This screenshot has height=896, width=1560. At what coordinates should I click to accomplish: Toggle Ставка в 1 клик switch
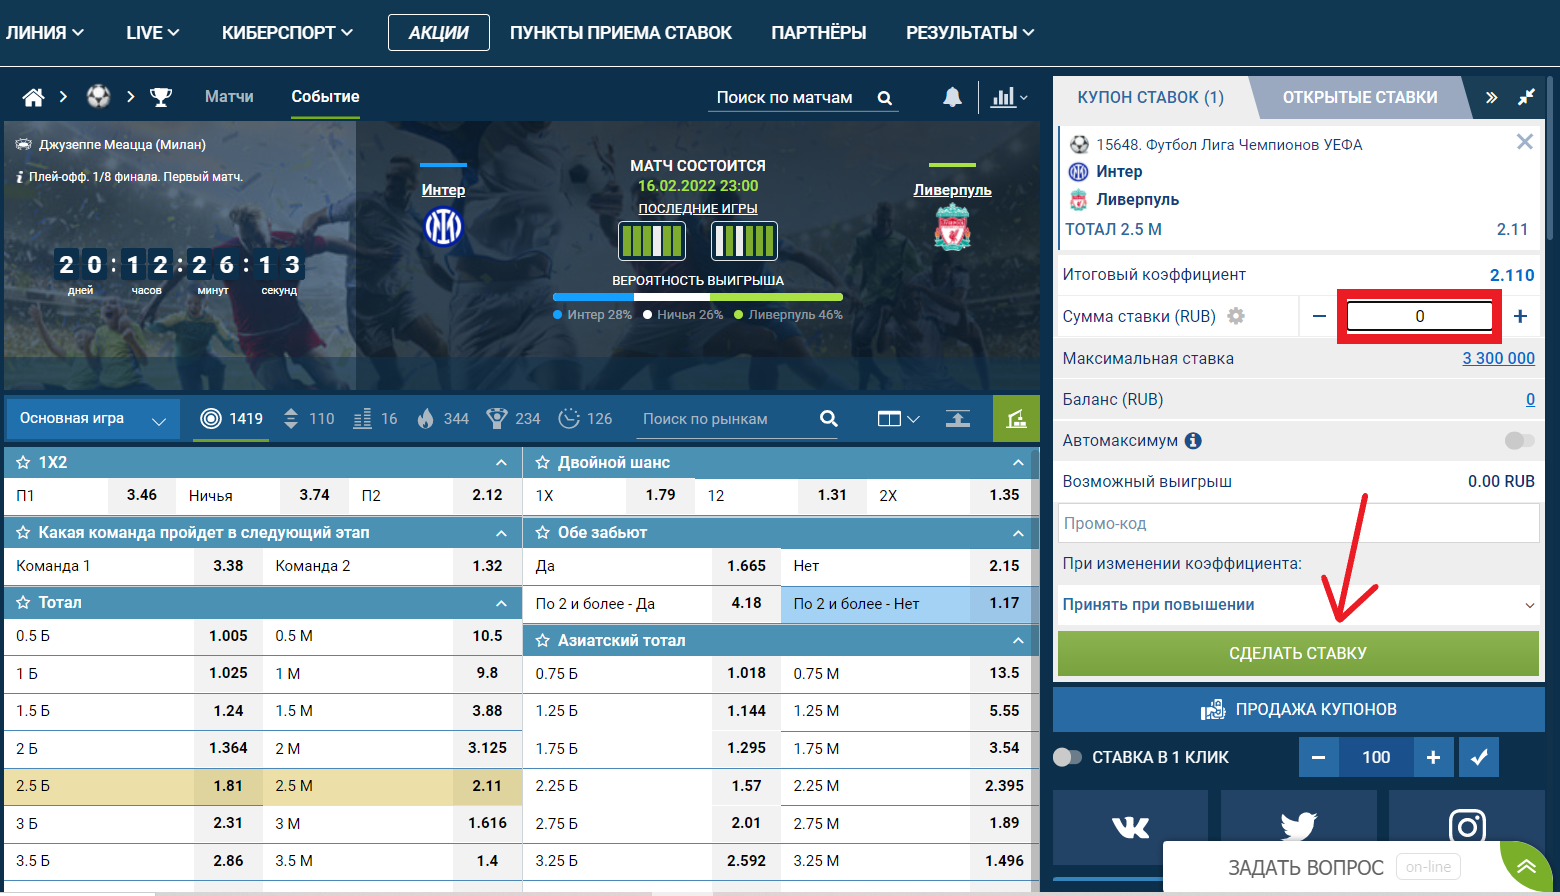(x=1068, y=757)
